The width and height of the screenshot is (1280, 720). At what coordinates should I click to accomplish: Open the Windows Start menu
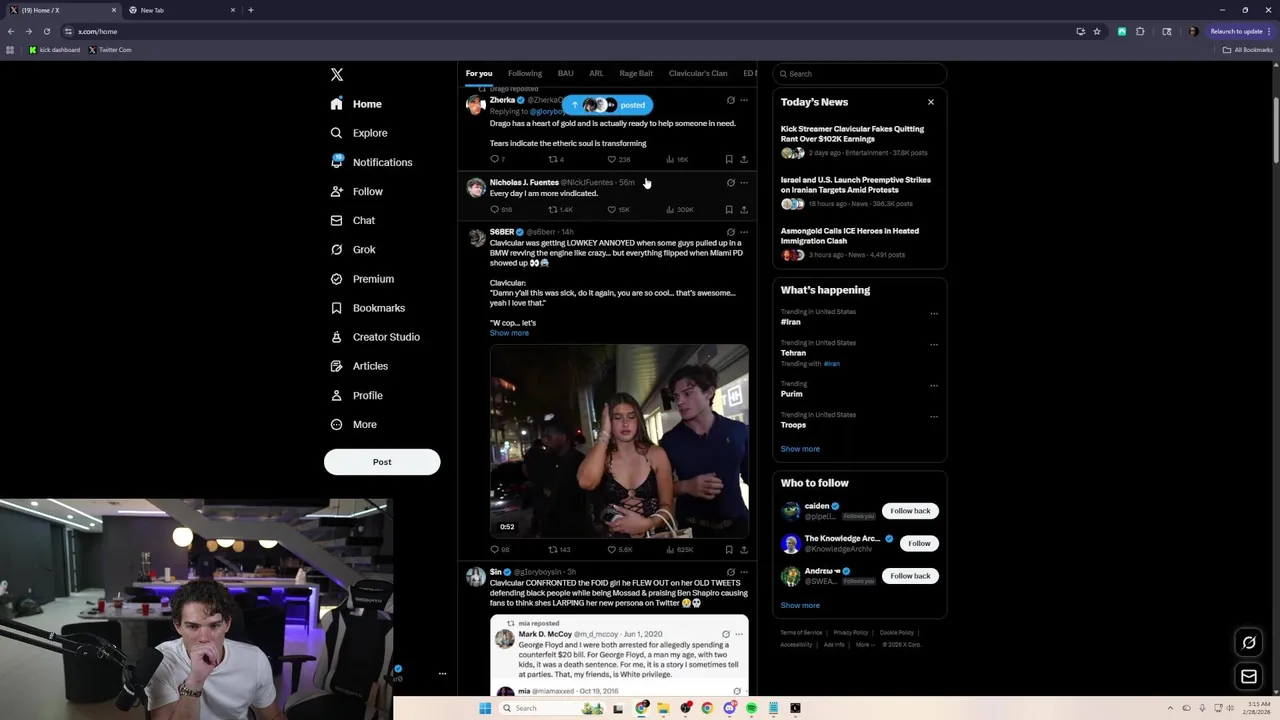click(x=485, y=708)
